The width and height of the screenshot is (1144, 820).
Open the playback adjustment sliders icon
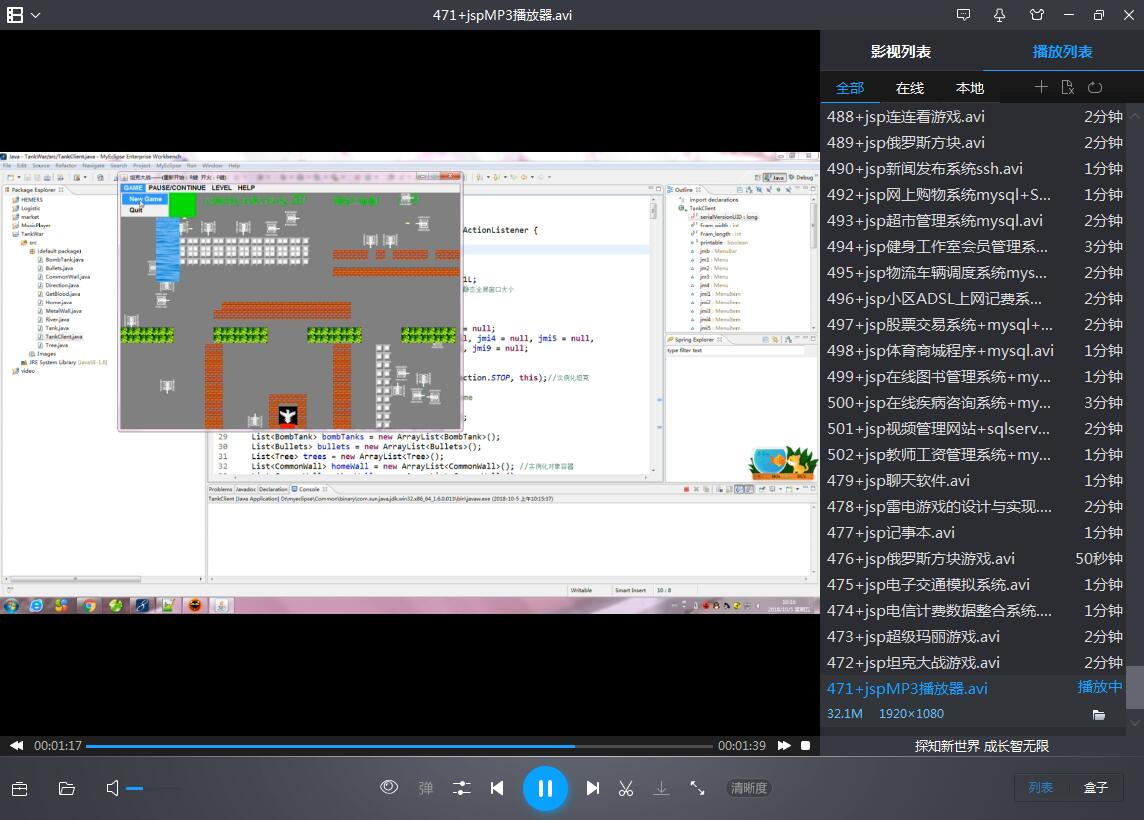(x=462, y=788)
